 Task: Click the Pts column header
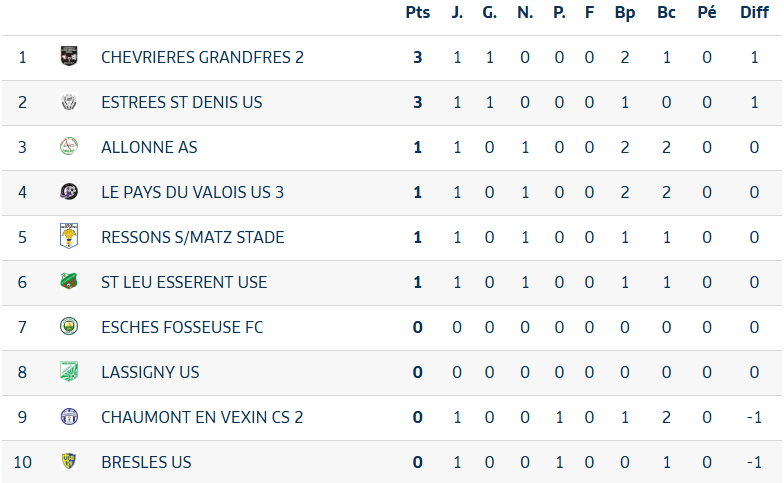click(x=417, y=13)
